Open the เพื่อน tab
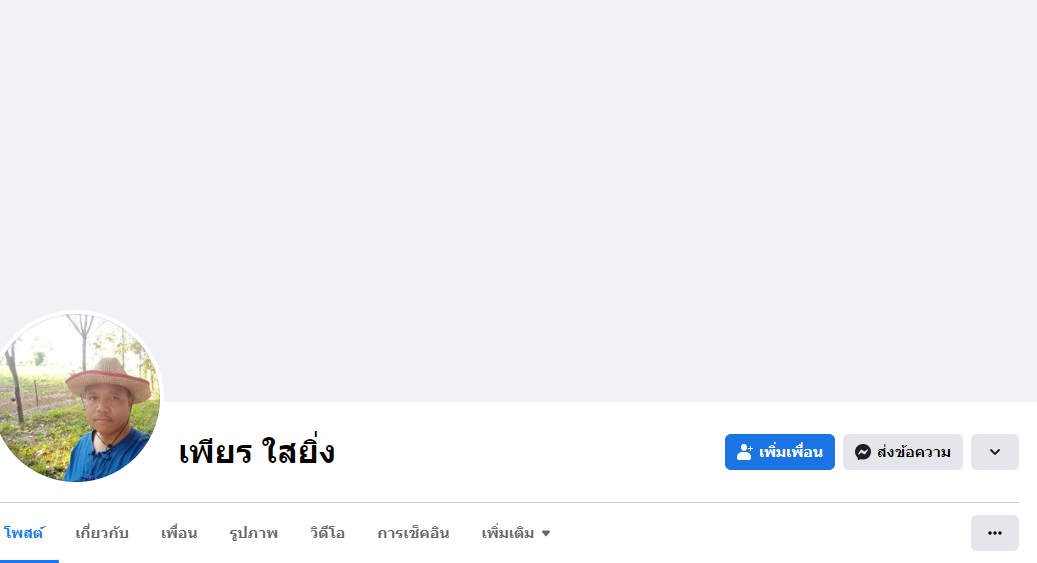 click(x=179, y=533)
